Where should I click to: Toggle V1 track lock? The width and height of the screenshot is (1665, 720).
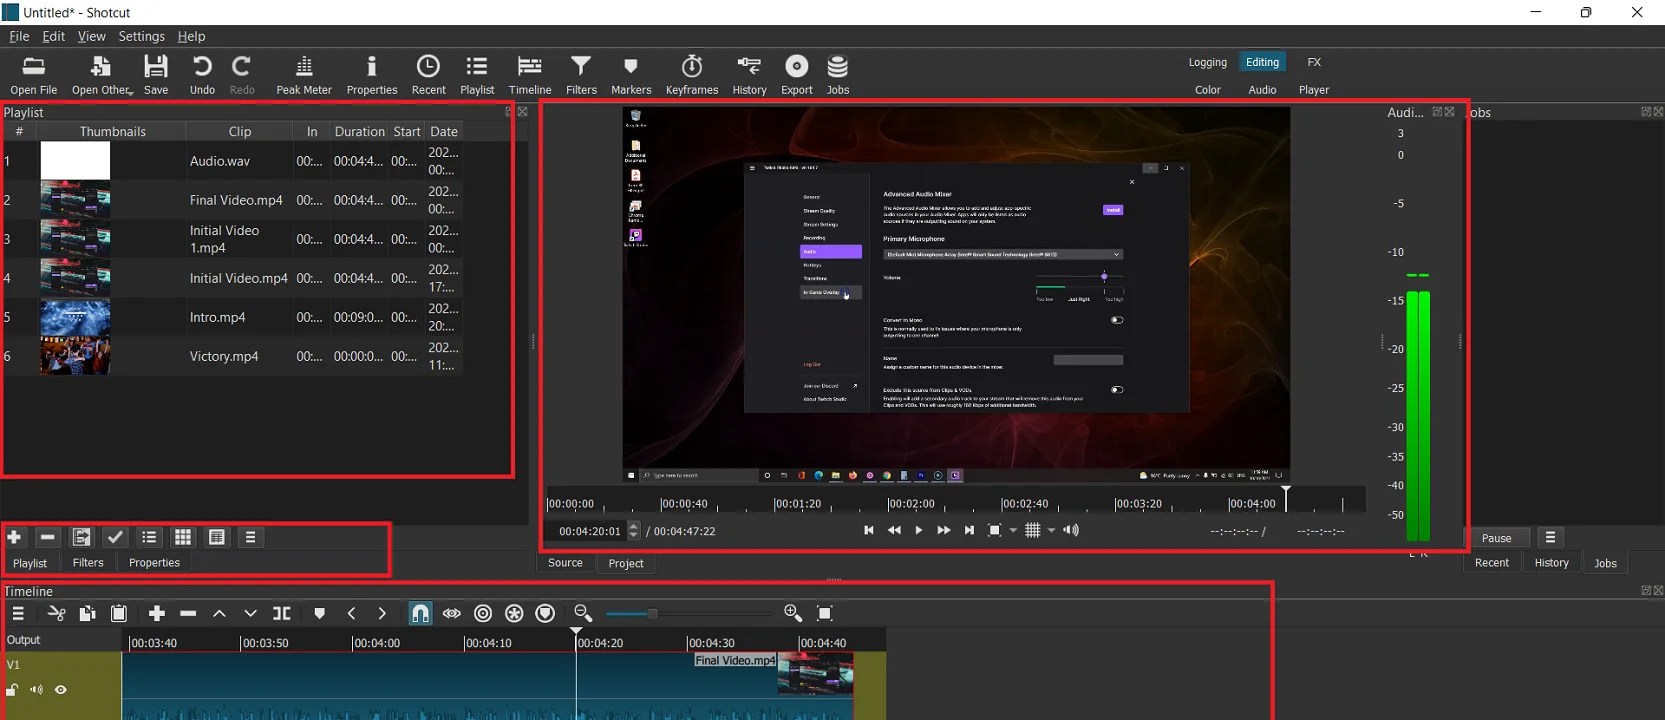point(12,689)
